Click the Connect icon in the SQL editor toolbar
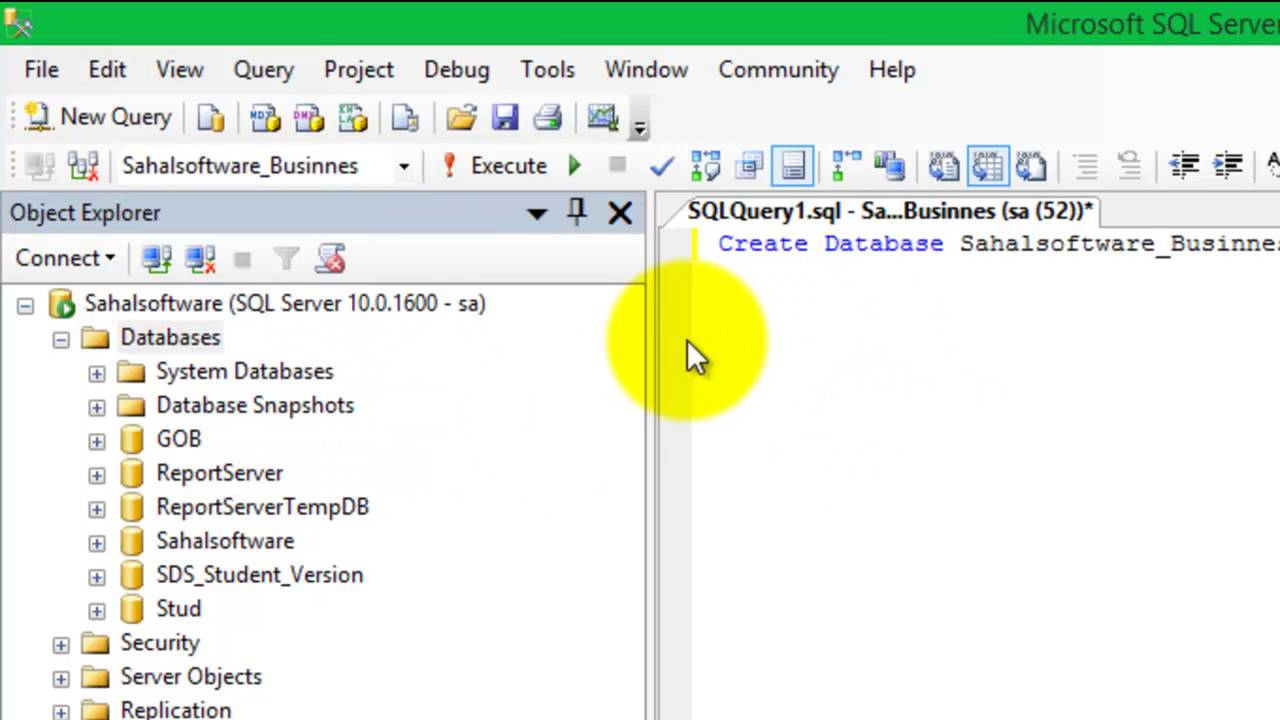The width and height of the screenshot is (1280, 720). 40,165
